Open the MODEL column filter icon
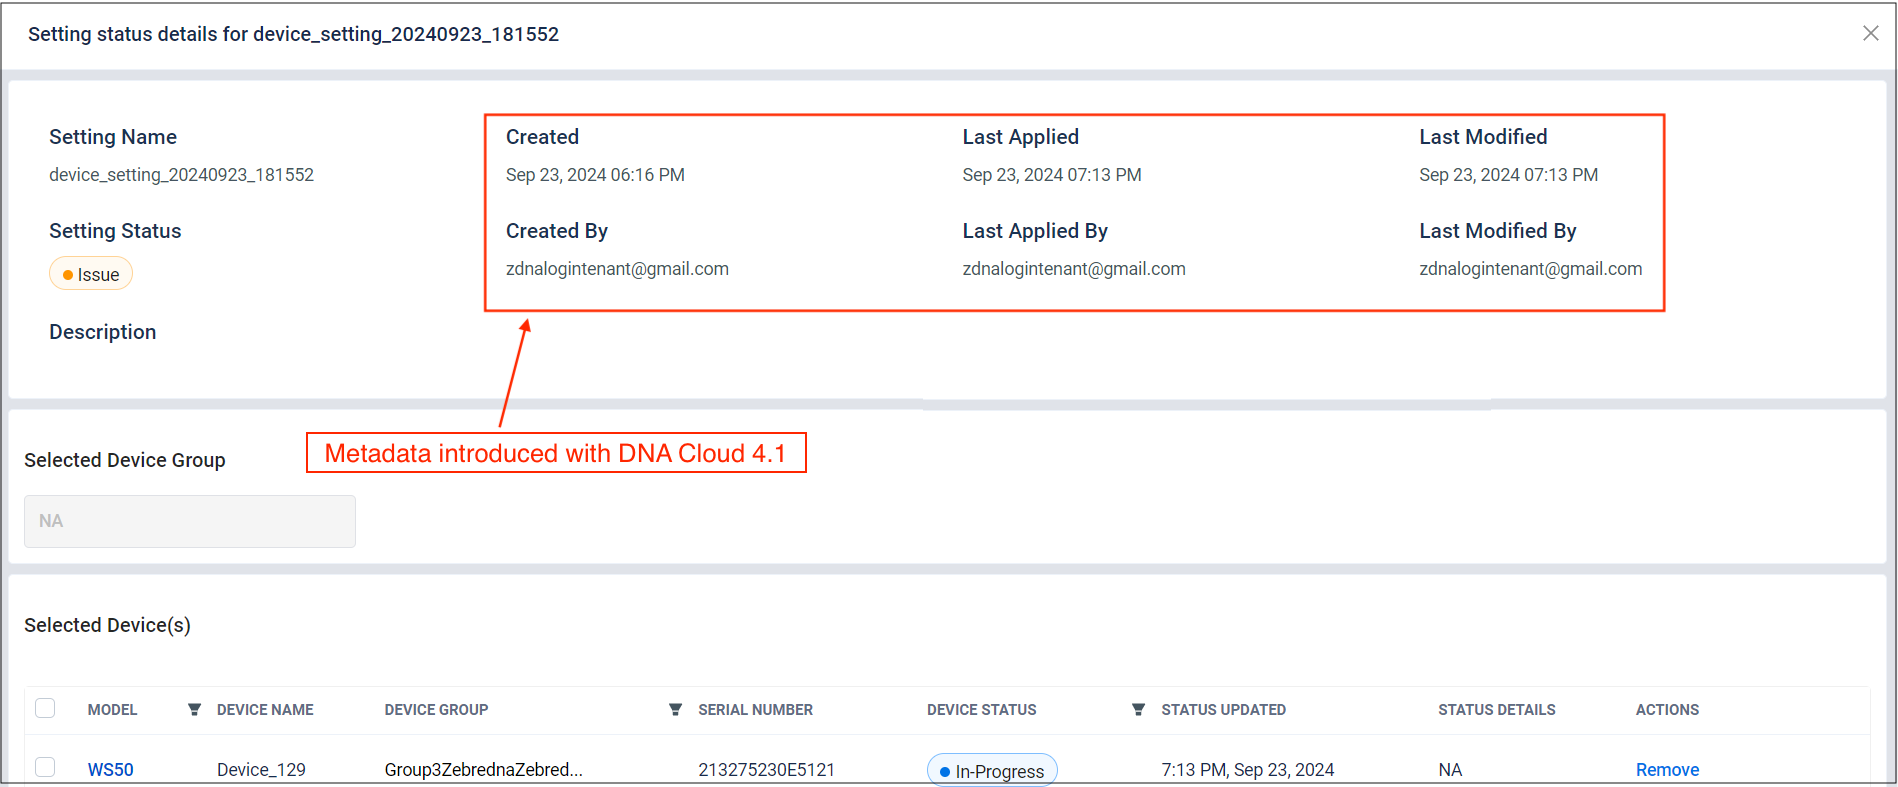The height and width of the screenshot is (787, 1898). tap(194, 710)
